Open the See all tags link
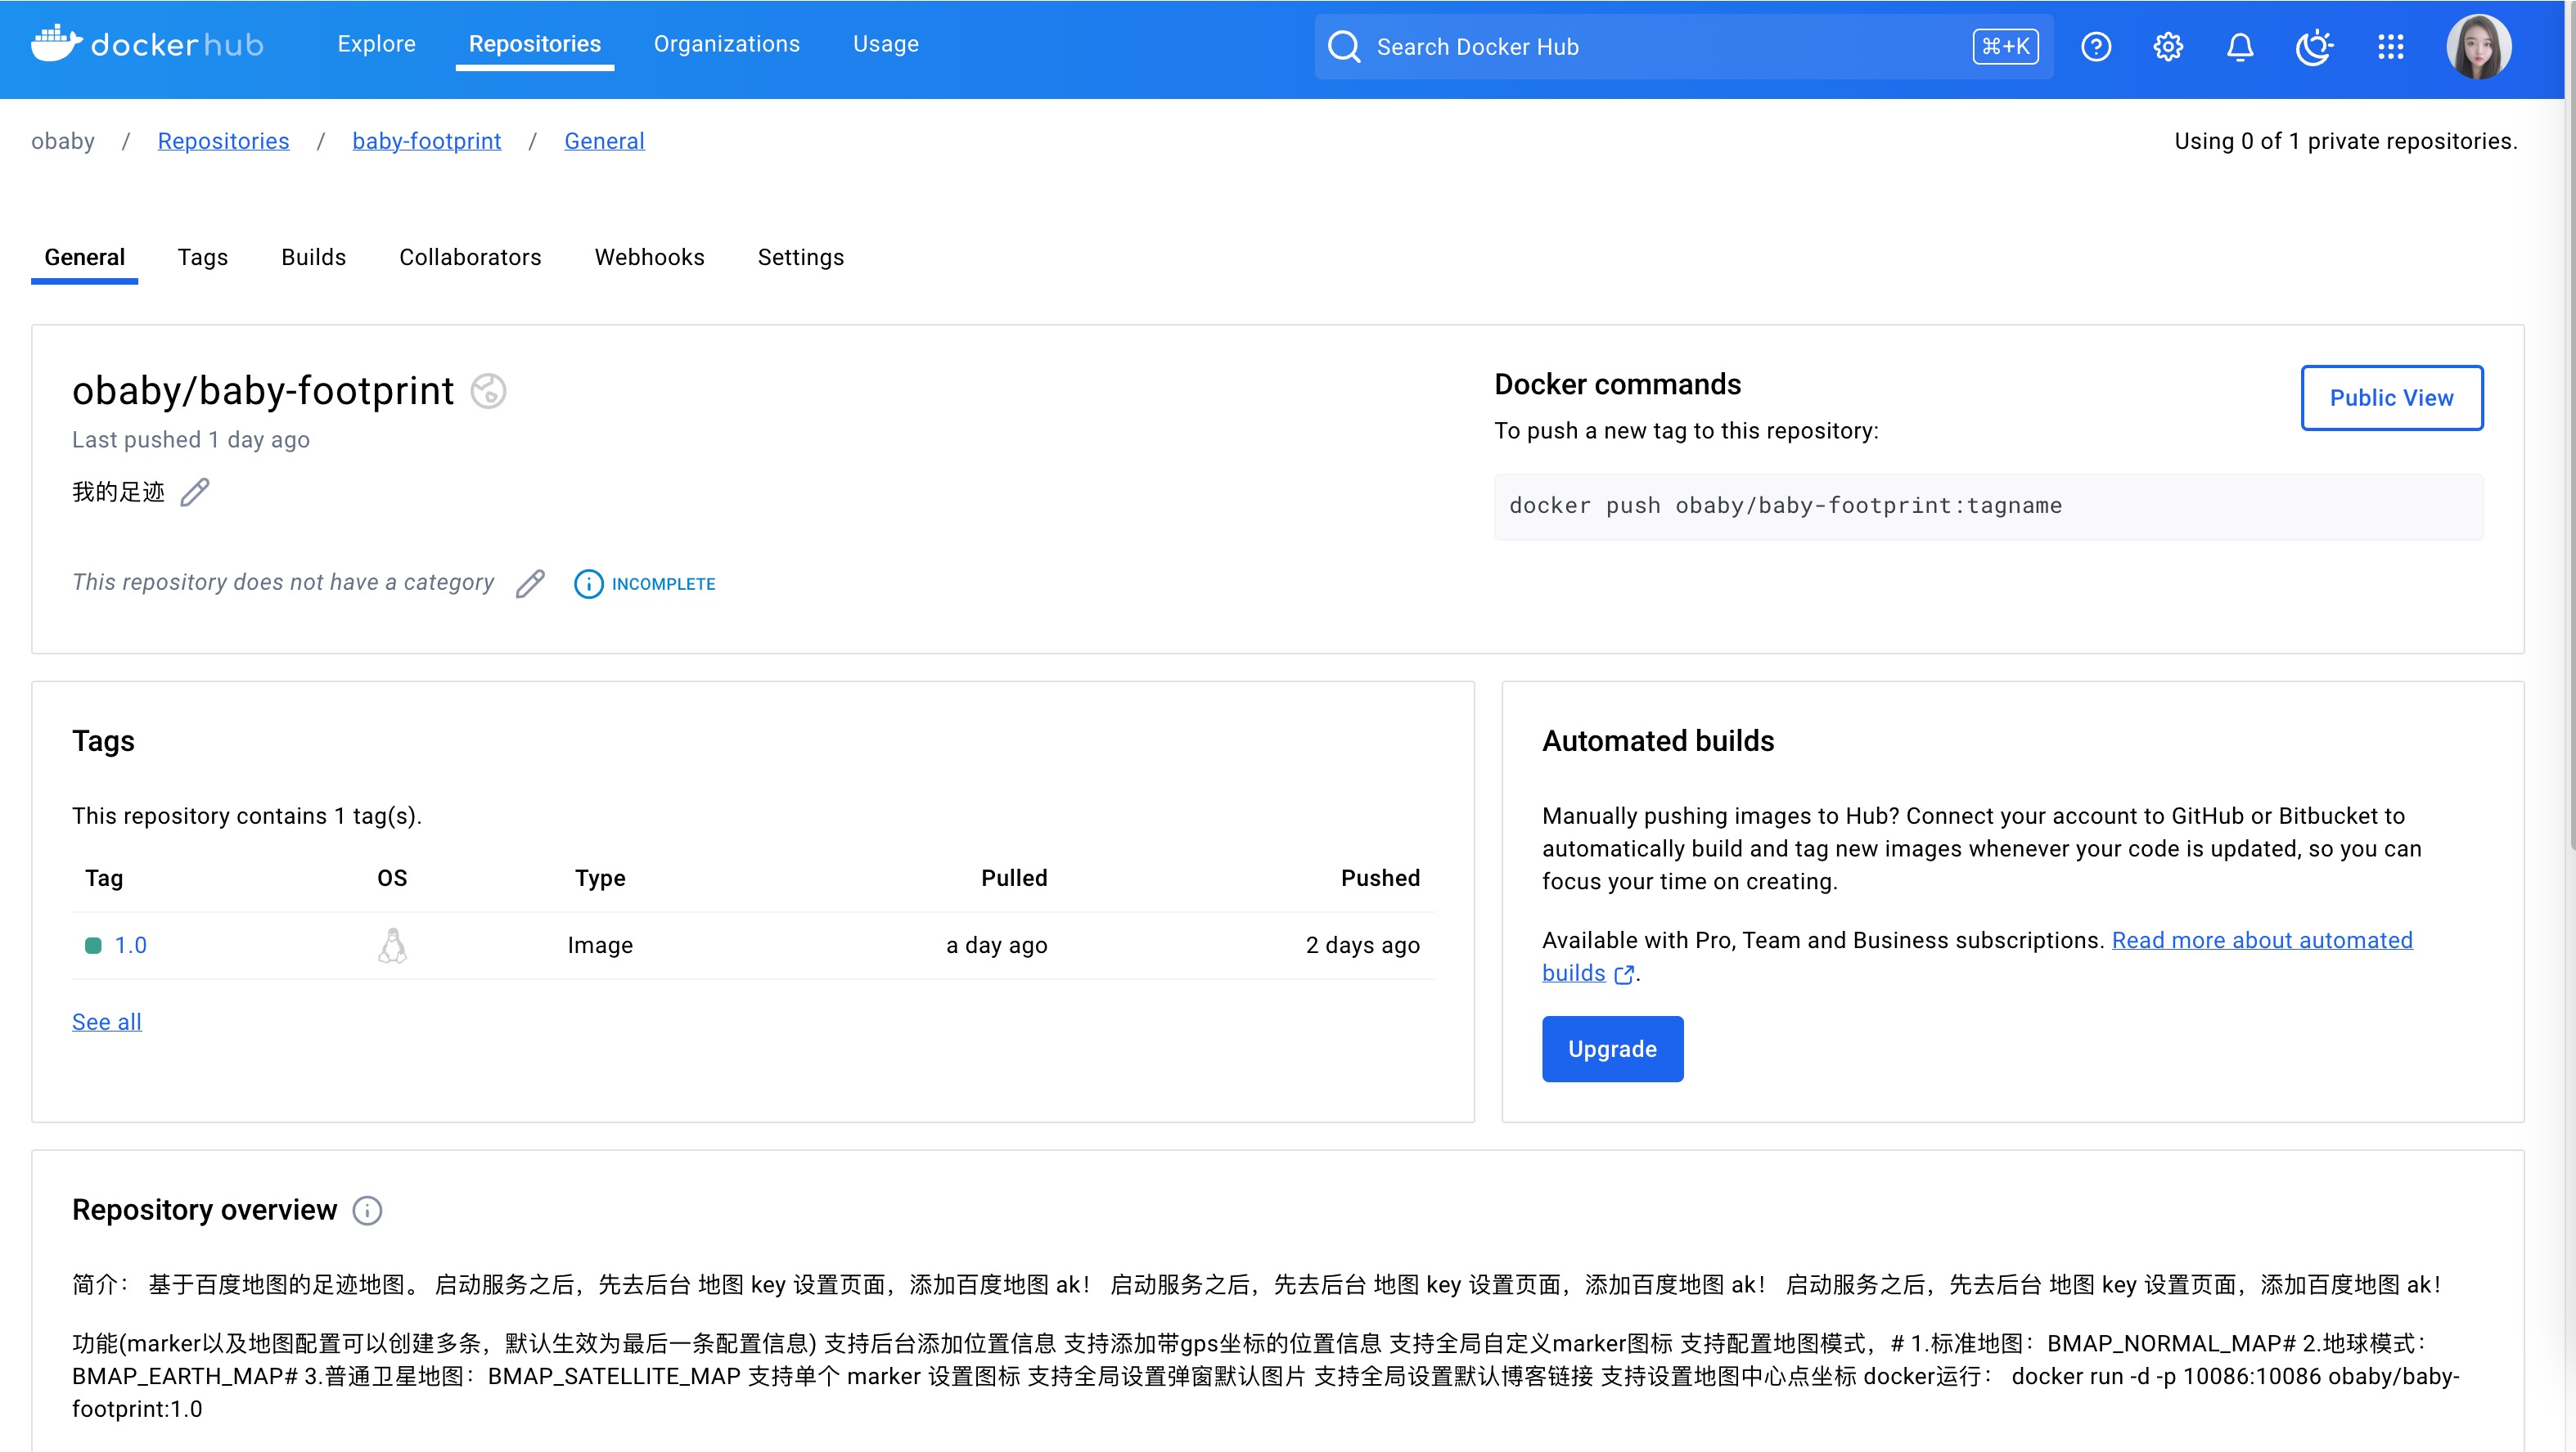 pyautogui.click(x=106, y=1022)
